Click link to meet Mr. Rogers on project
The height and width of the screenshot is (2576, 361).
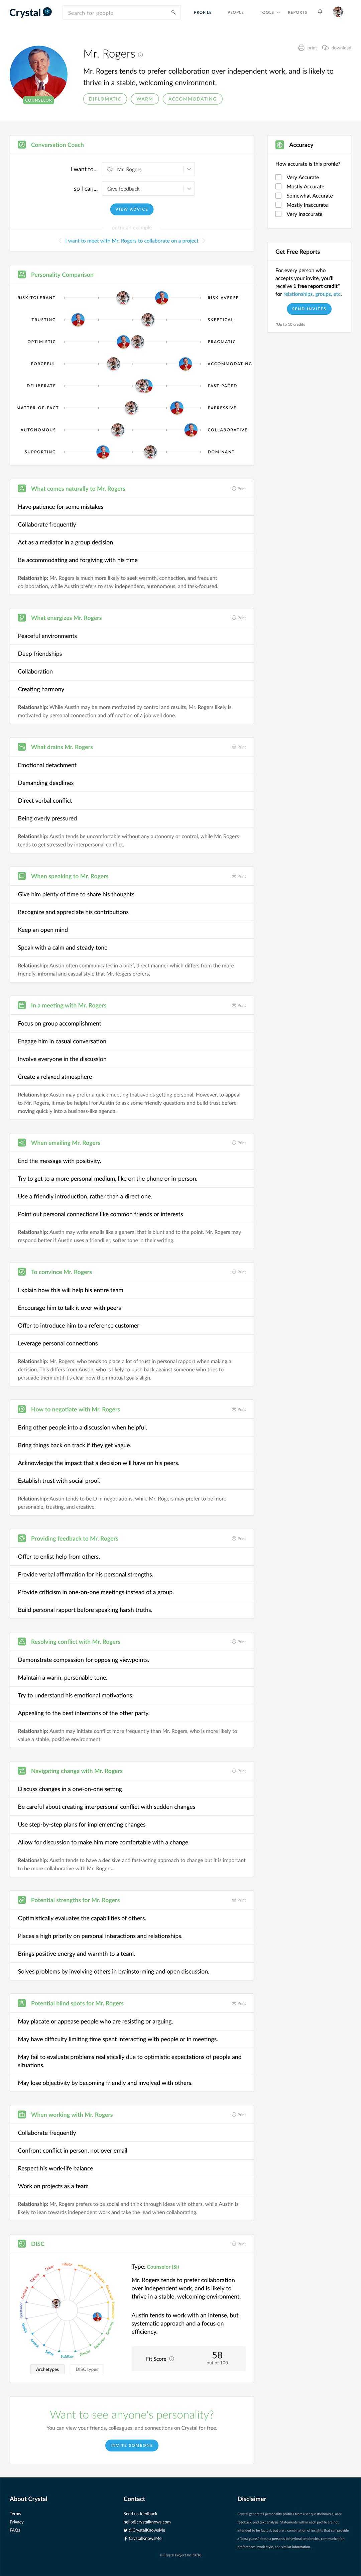tap(132, 241)
